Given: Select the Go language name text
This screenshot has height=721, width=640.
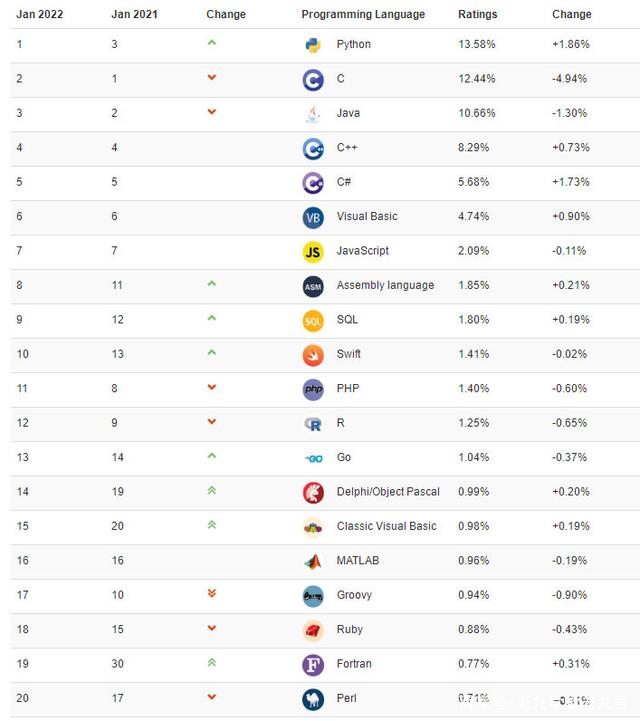Looking at the screenshot, I should click(343, 457).
